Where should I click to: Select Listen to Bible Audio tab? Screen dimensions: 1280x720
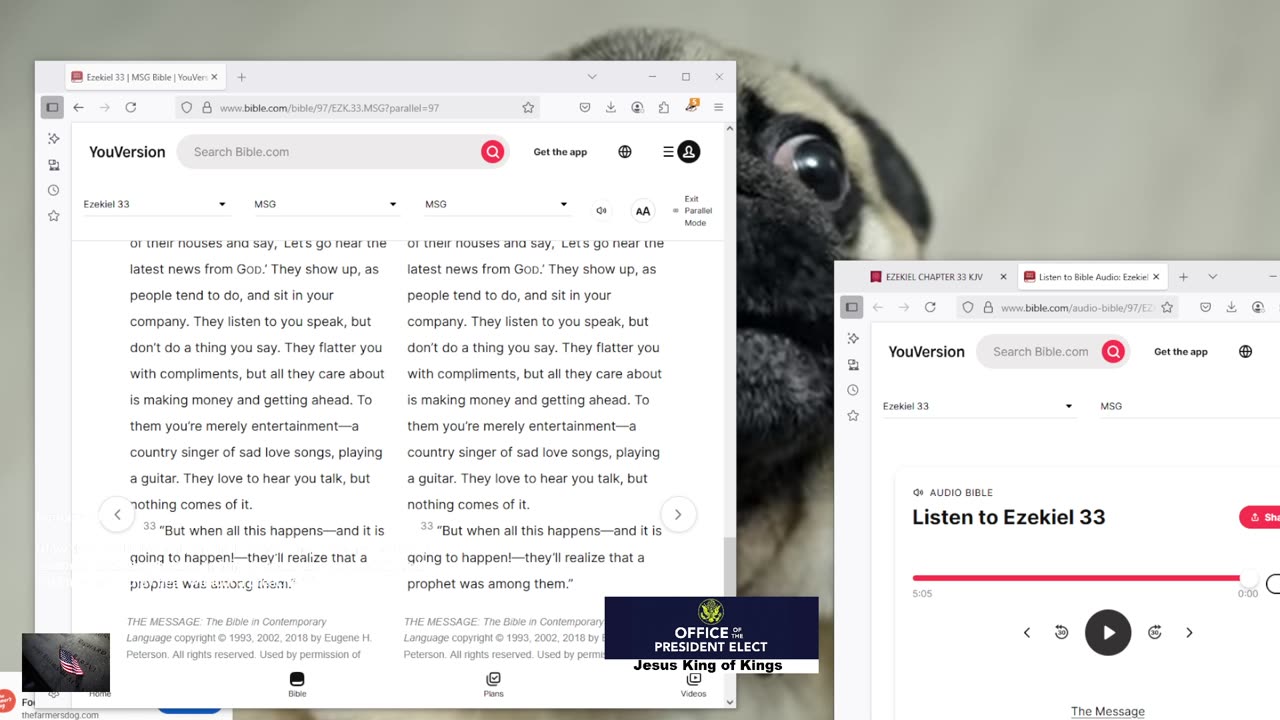(x=1092, y=277)
